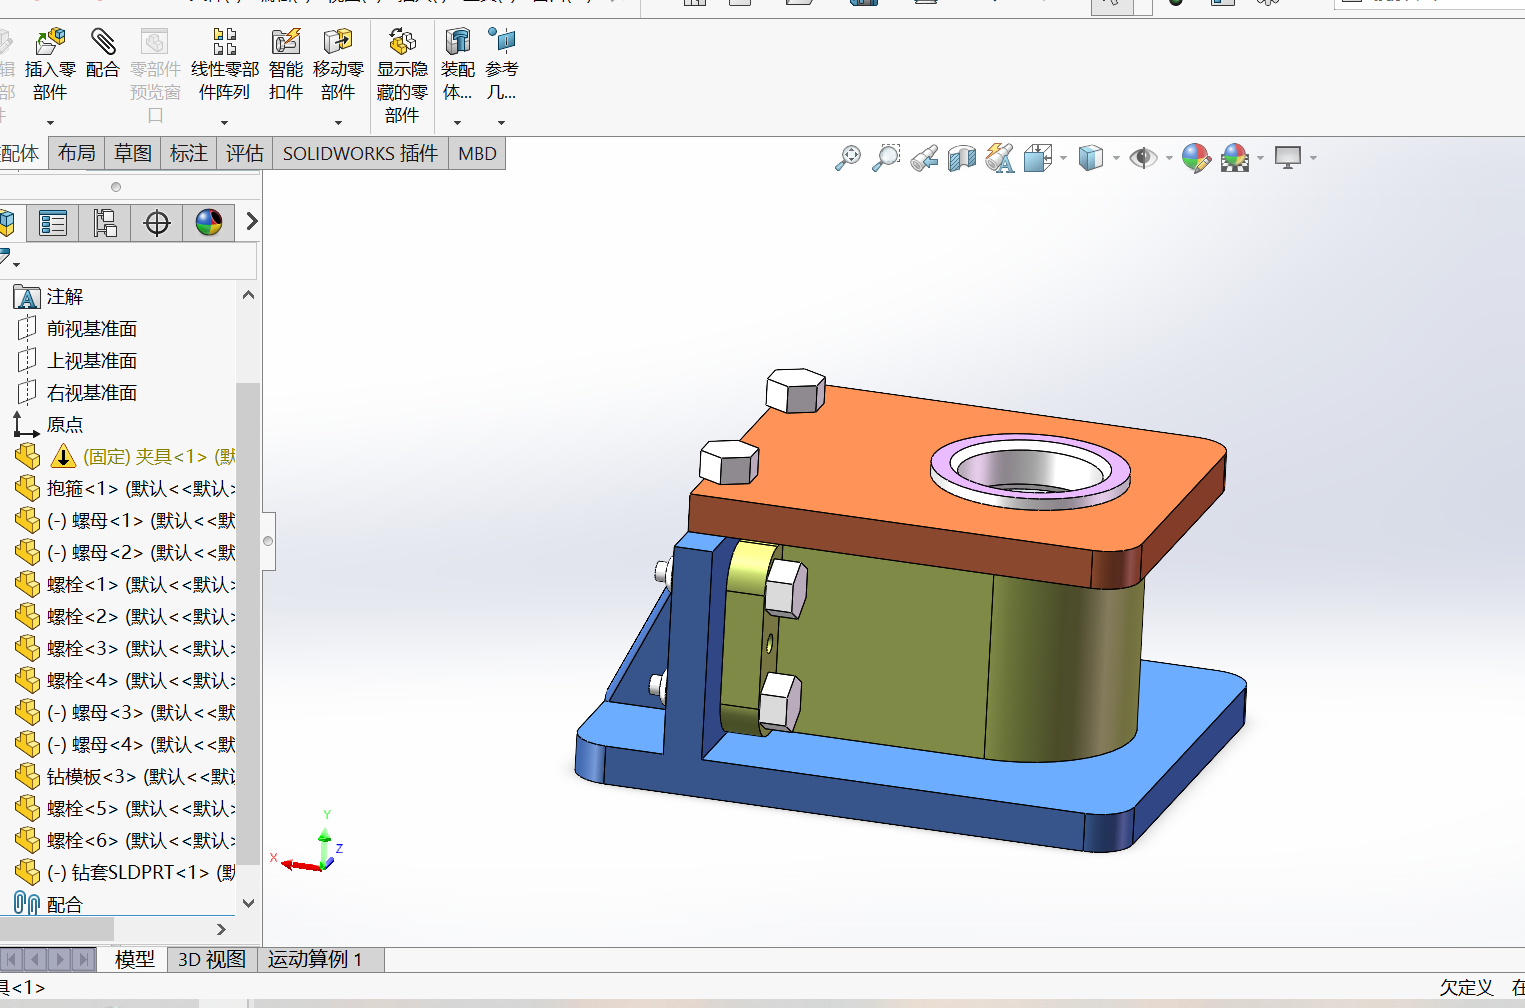Open the 评估 (Evaluate) tab
1525x1008 pixels.
[244, 153]
